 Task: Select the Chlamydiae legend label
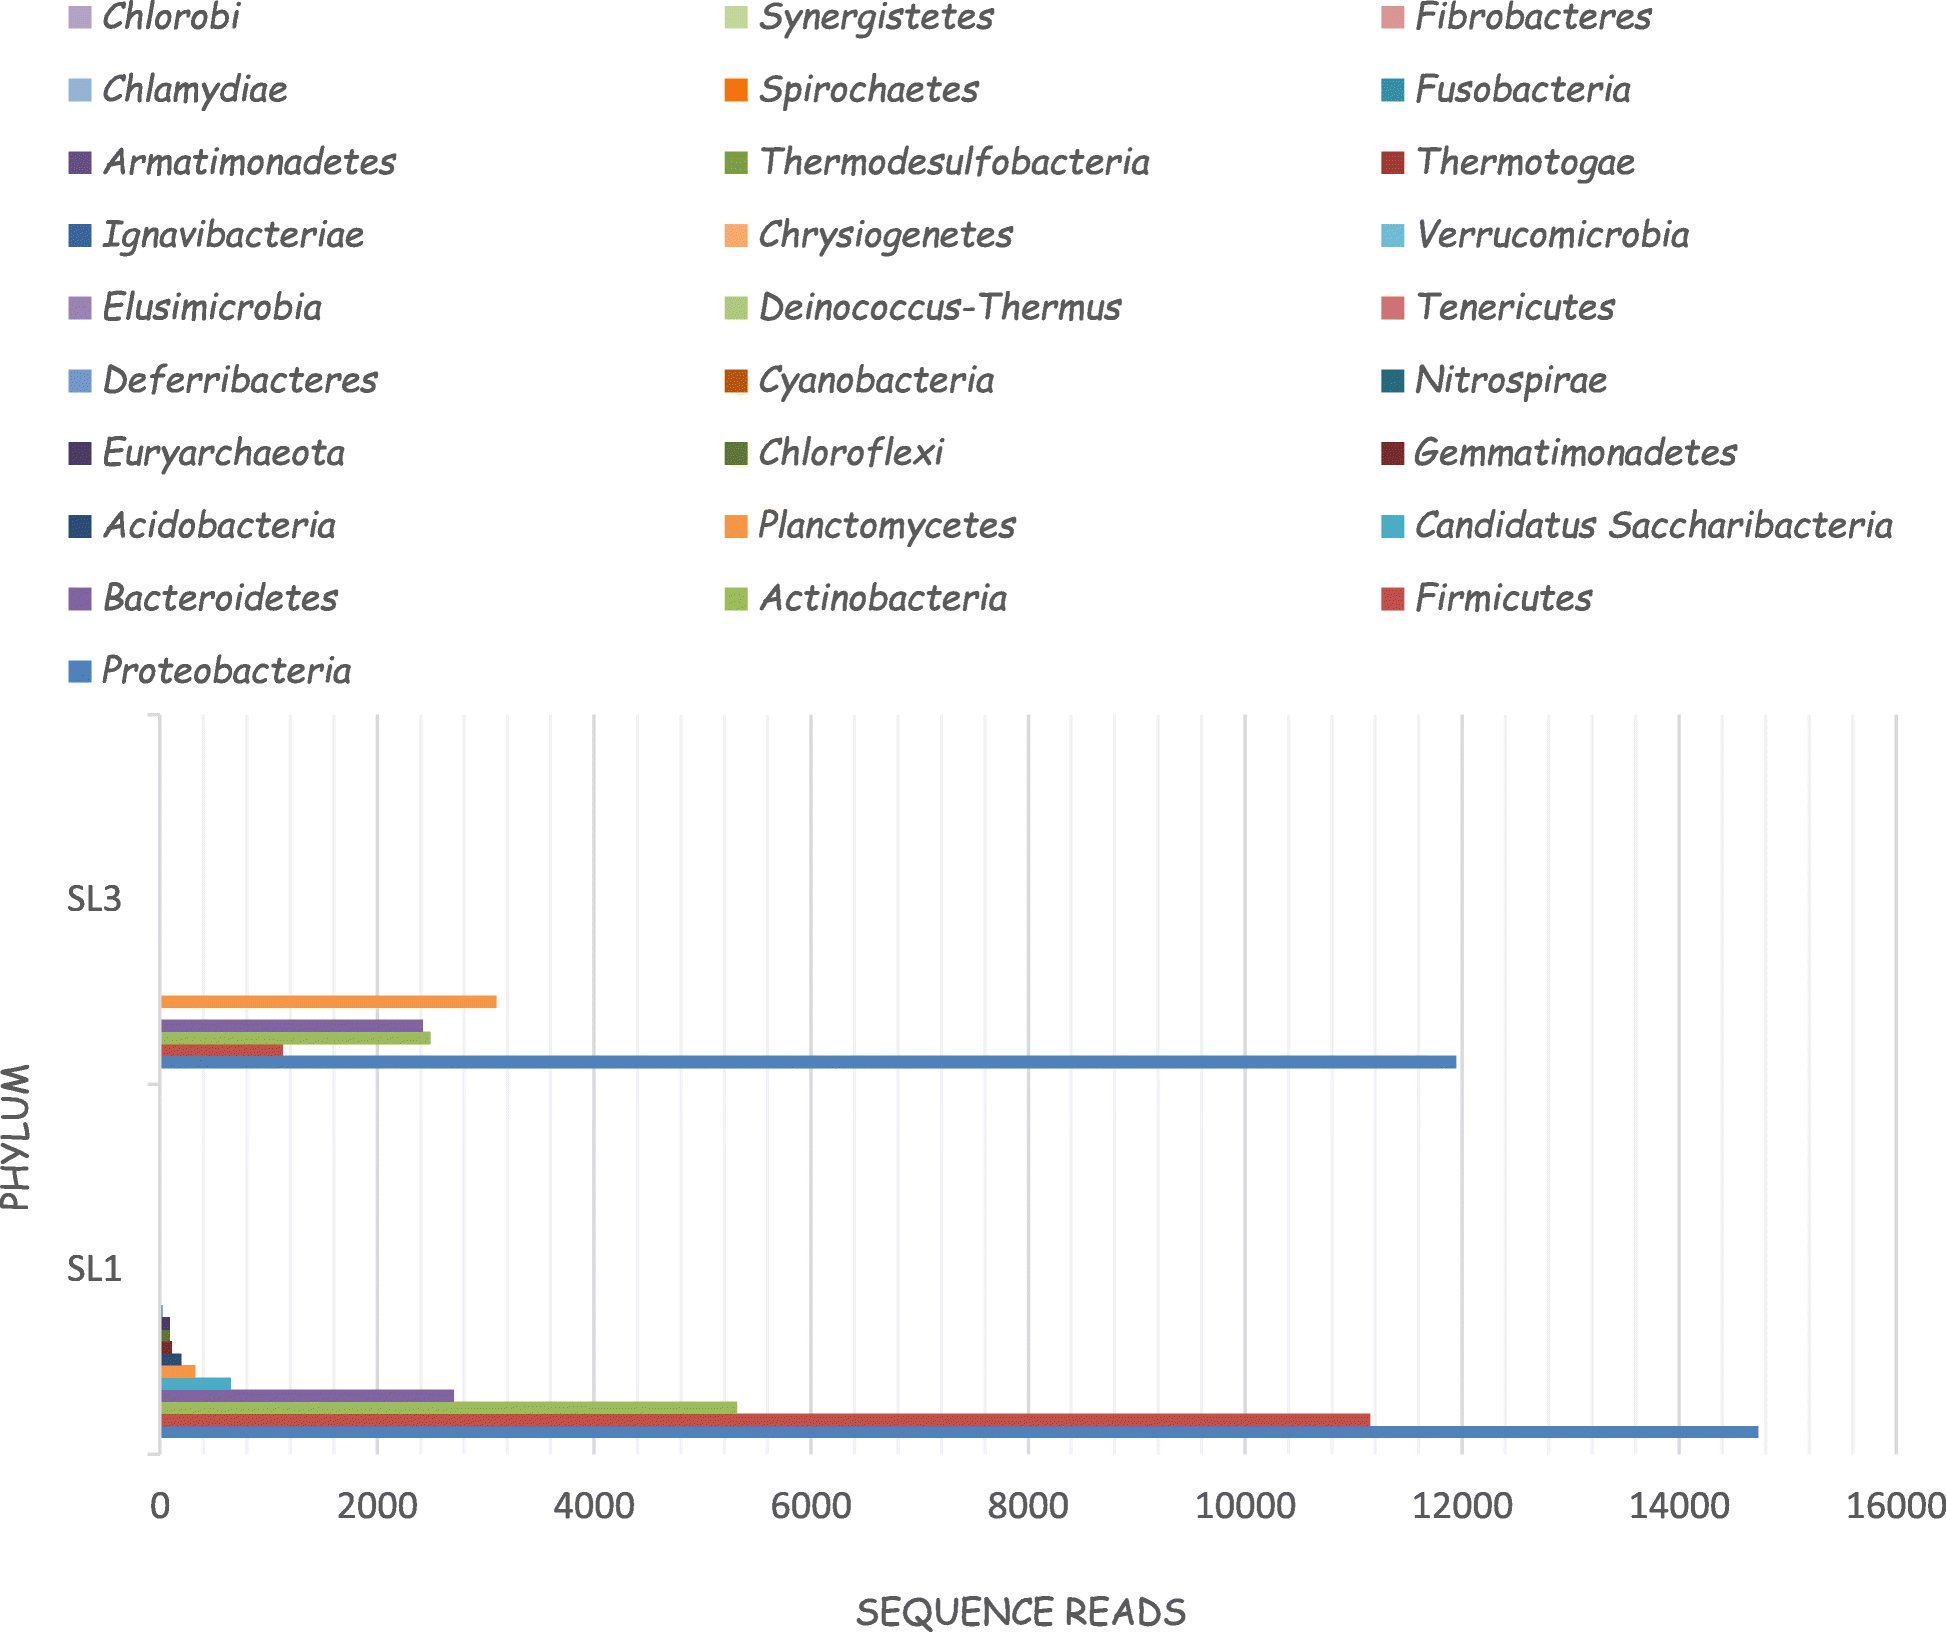195,90
